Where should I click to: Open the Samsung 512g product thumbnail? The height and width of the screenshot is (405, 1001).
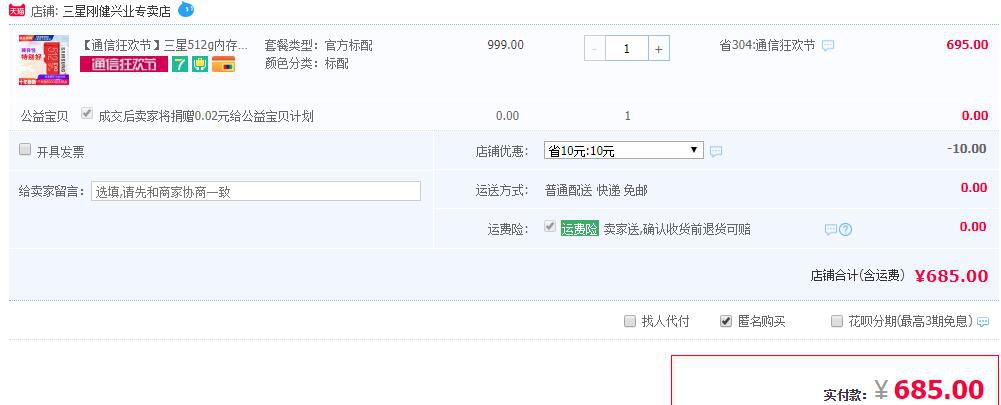[44, 60]
